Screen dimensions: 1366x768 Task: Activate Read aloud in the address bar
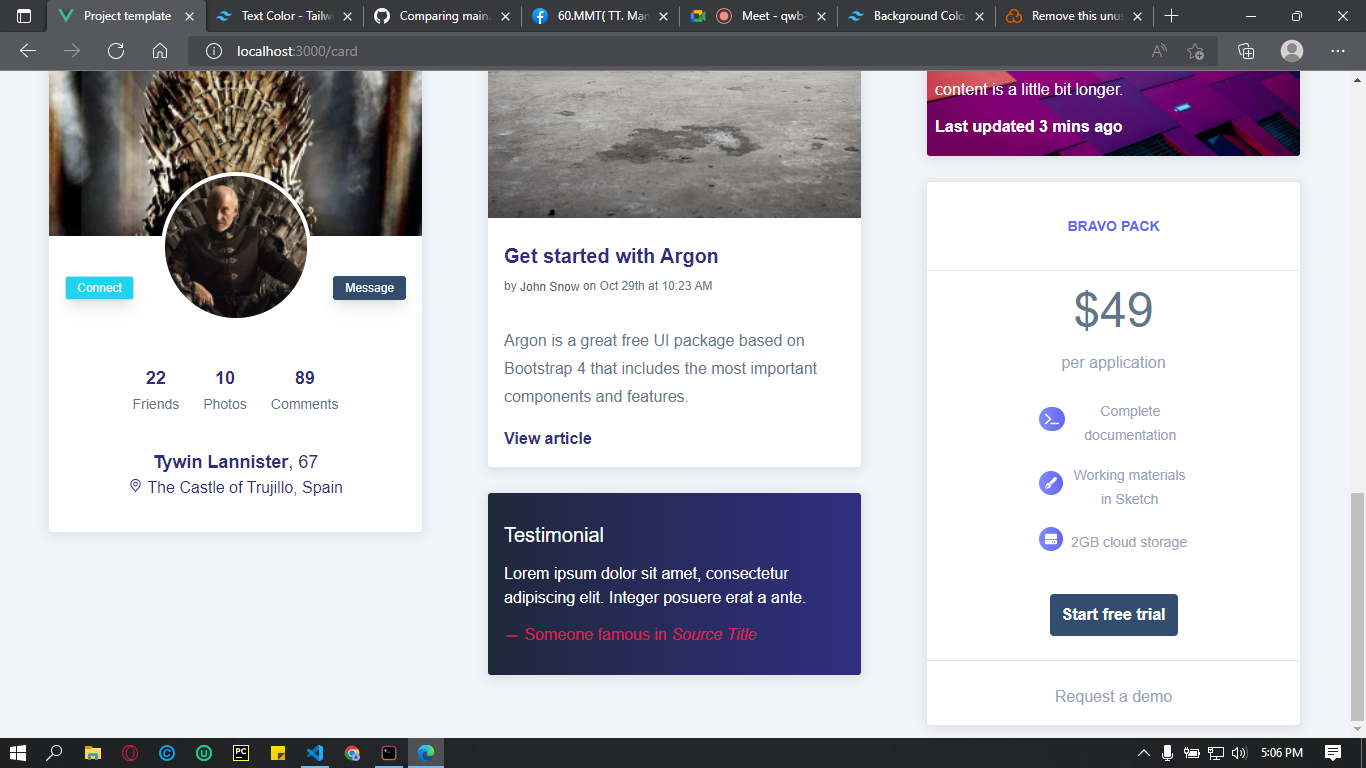1160,51
